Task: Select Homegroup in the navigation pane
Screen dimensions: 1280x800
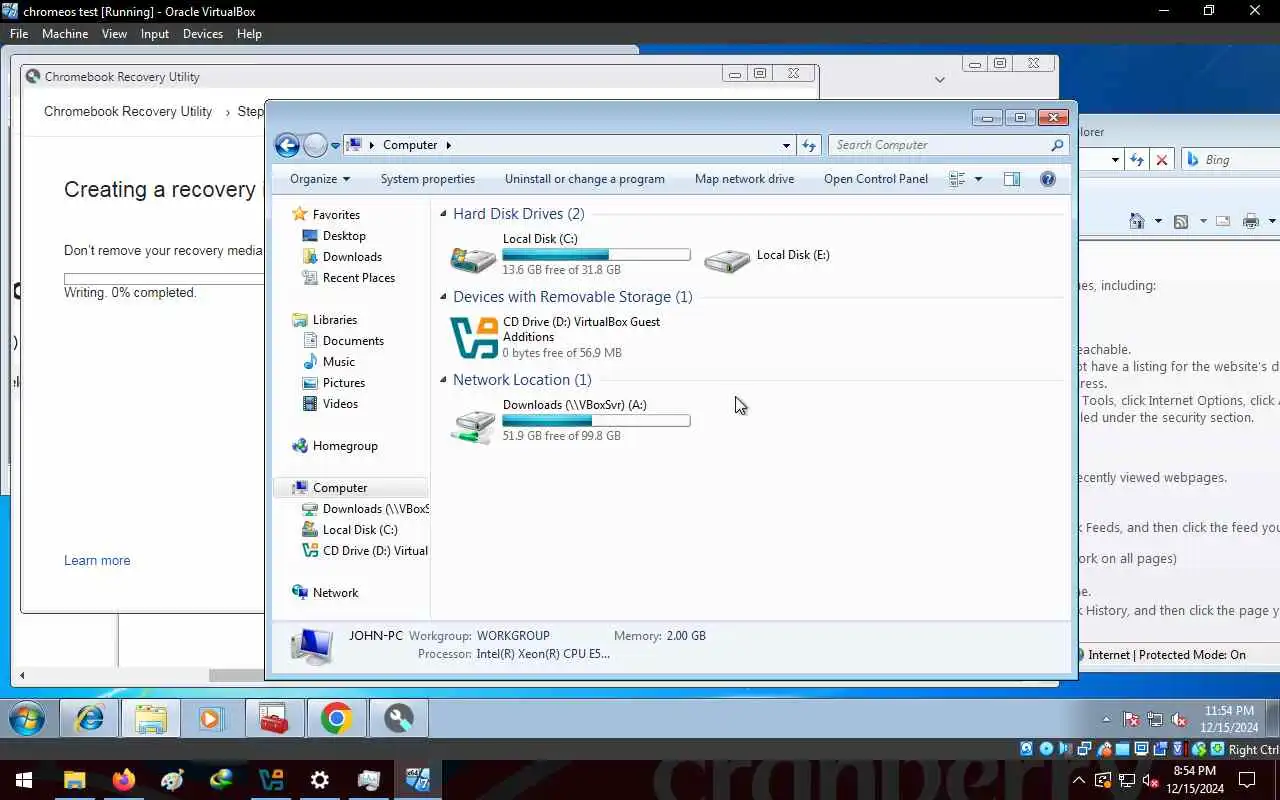Action: (x=345, y=446)
